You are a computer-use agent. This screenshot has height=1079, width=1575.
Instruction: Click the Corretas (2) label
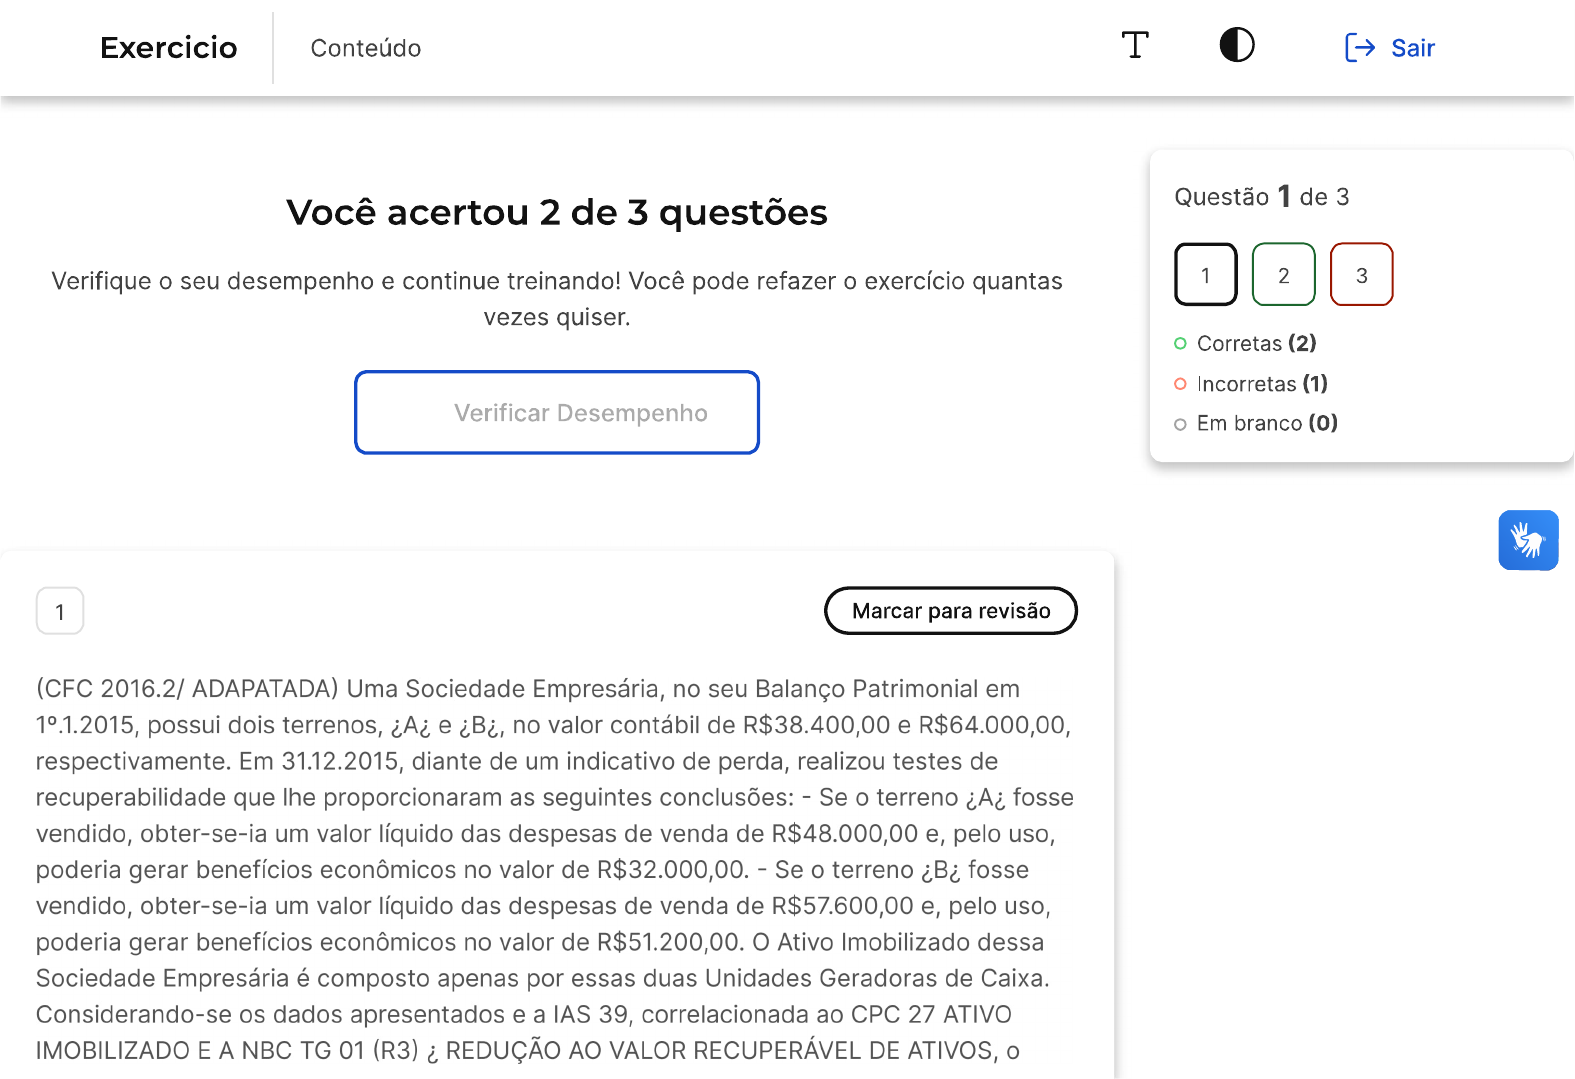pos(1257,344)
